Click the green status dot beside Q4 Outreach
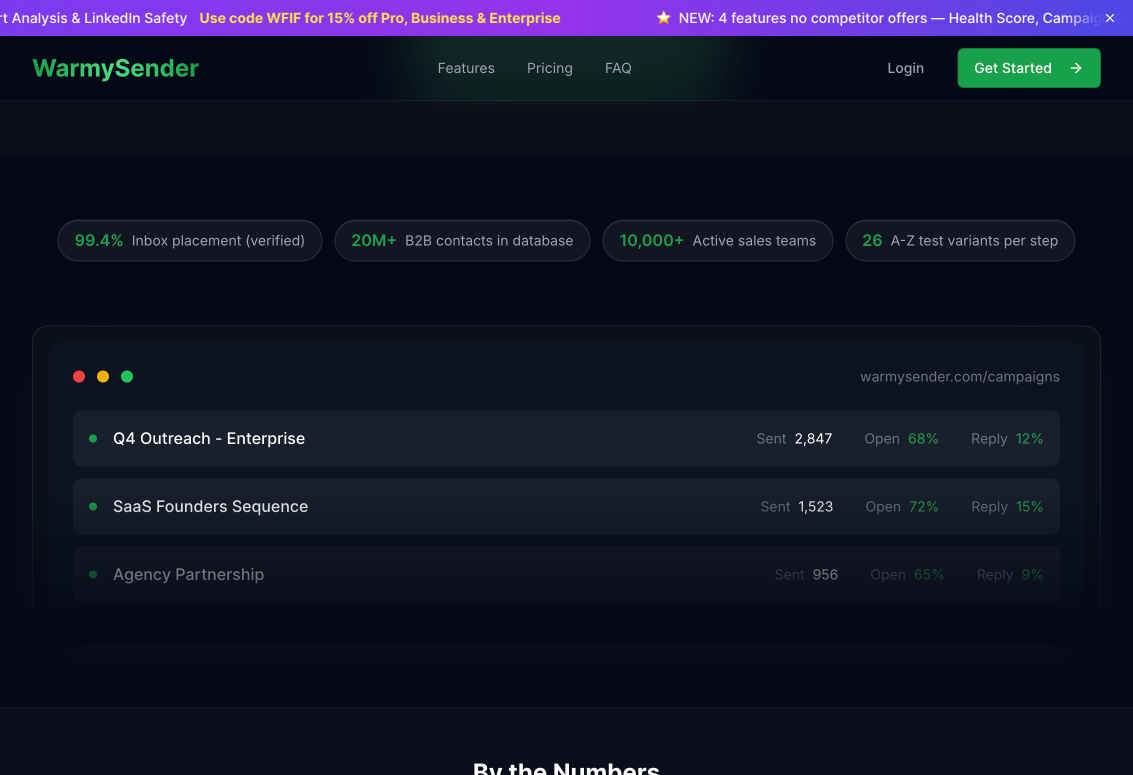Screen dimensions: 1133x775 click(x=93, y=439)
